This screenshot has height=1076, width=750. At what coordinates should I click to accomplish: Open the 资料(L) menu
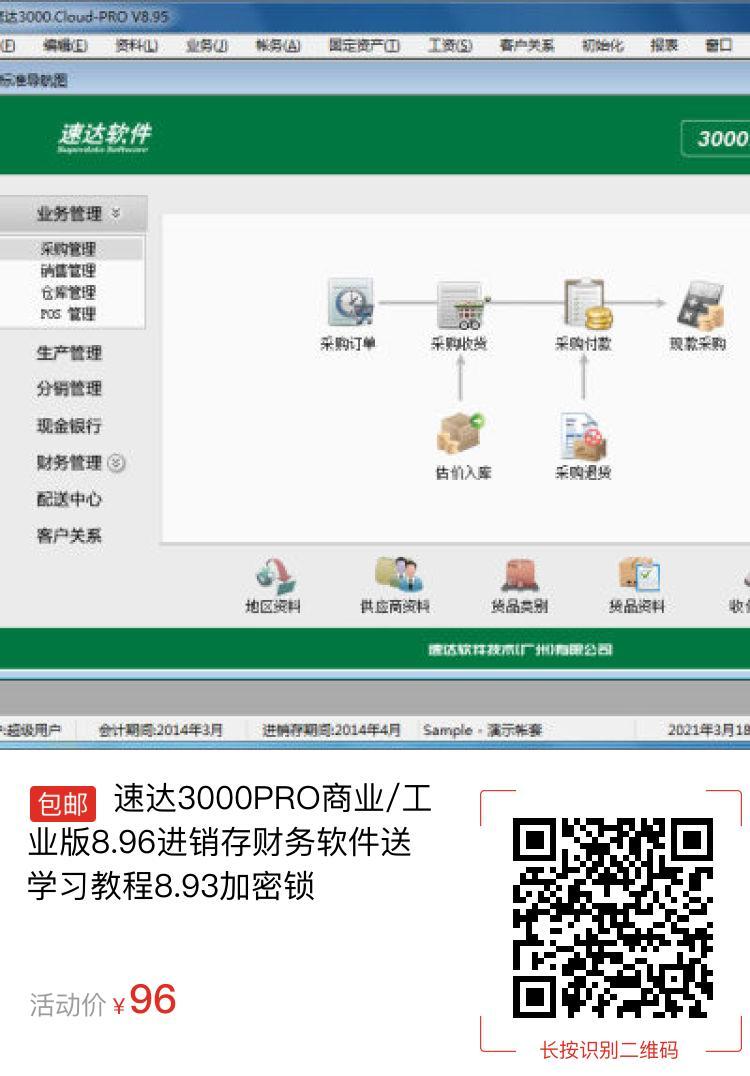[136, 45]
